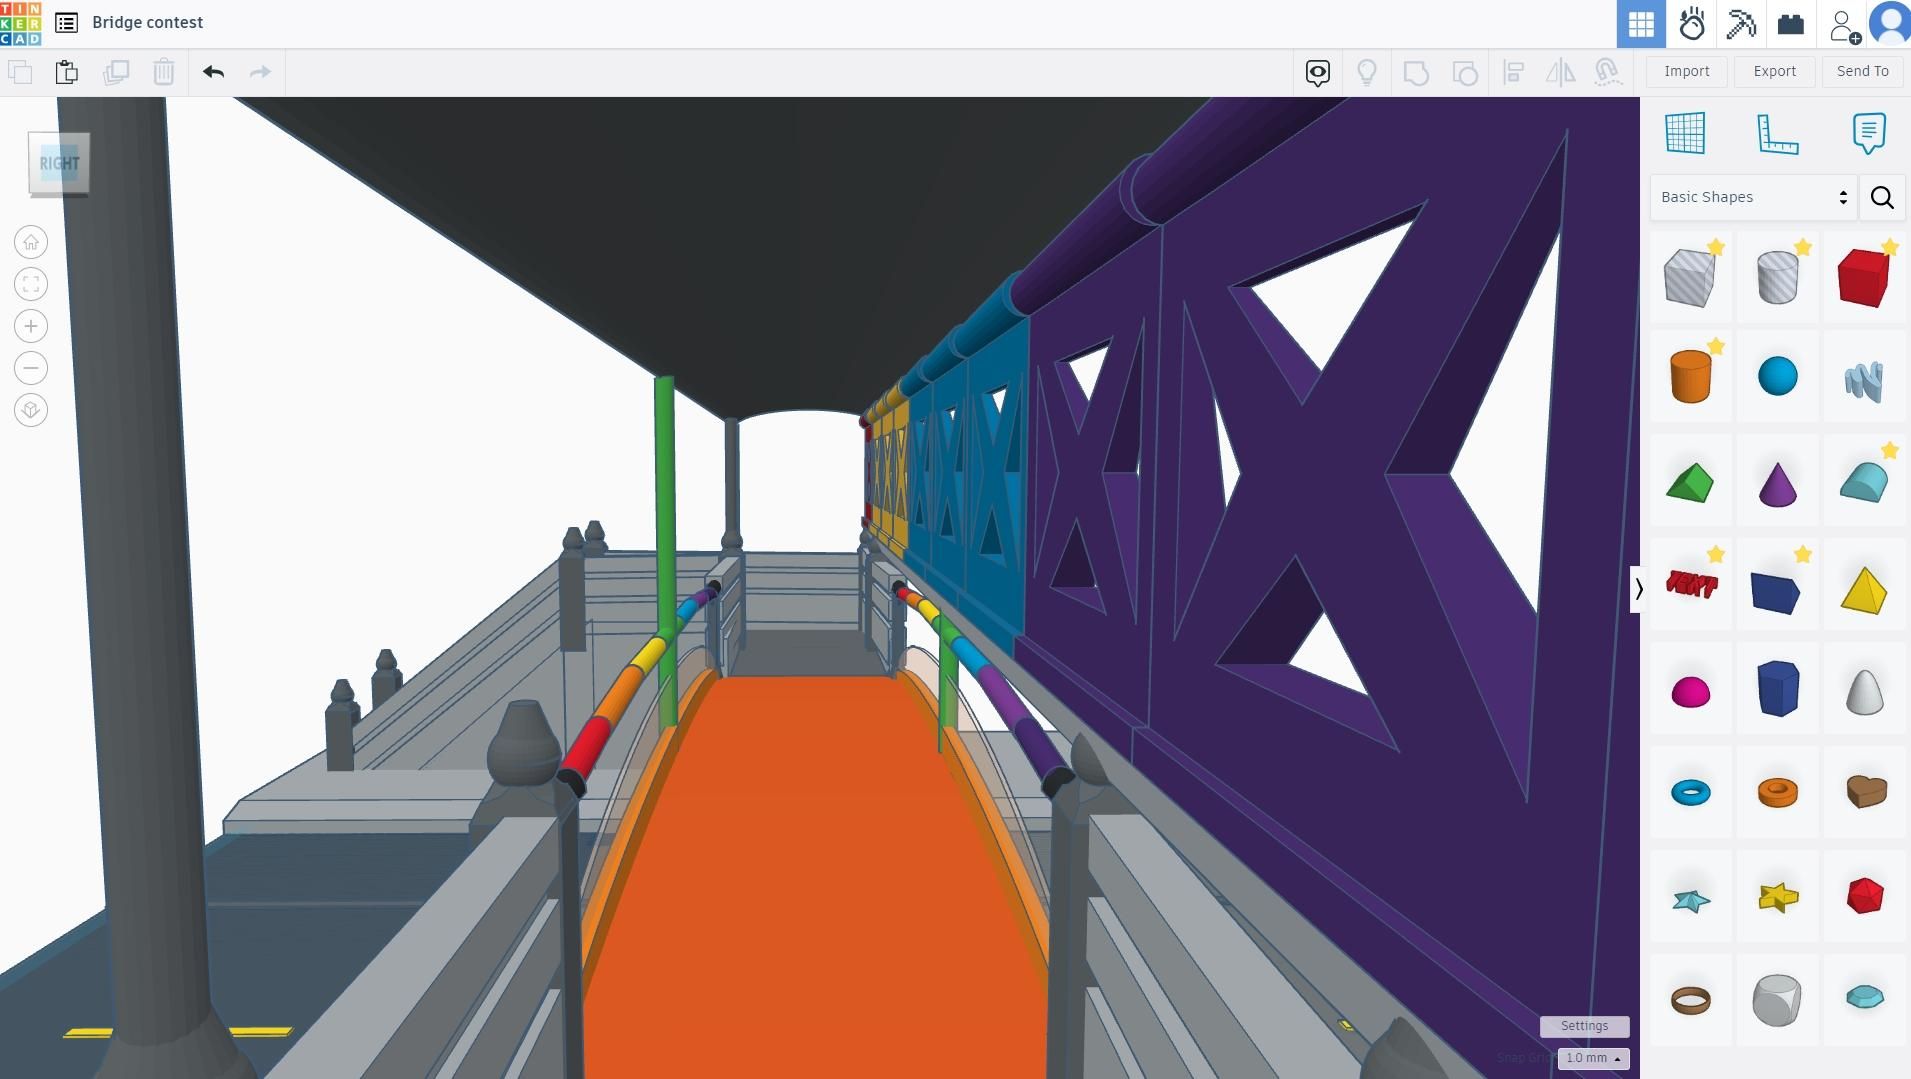Screen dimensions: 1911x1079
Task: Import a file into the design
Action: pos(1686,71)
